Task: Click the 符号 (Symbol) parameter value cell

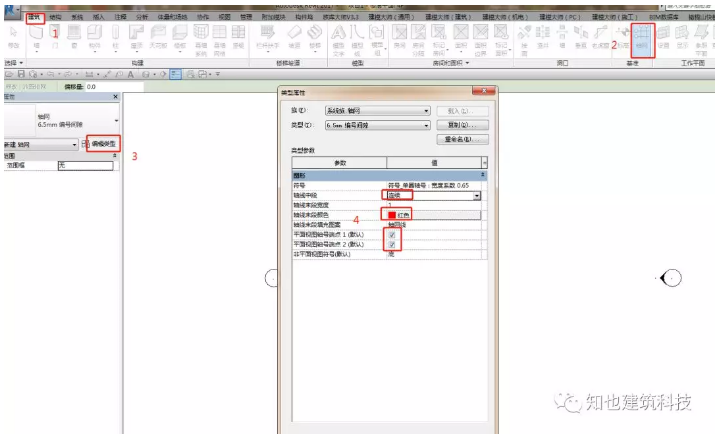Action: 434,185
